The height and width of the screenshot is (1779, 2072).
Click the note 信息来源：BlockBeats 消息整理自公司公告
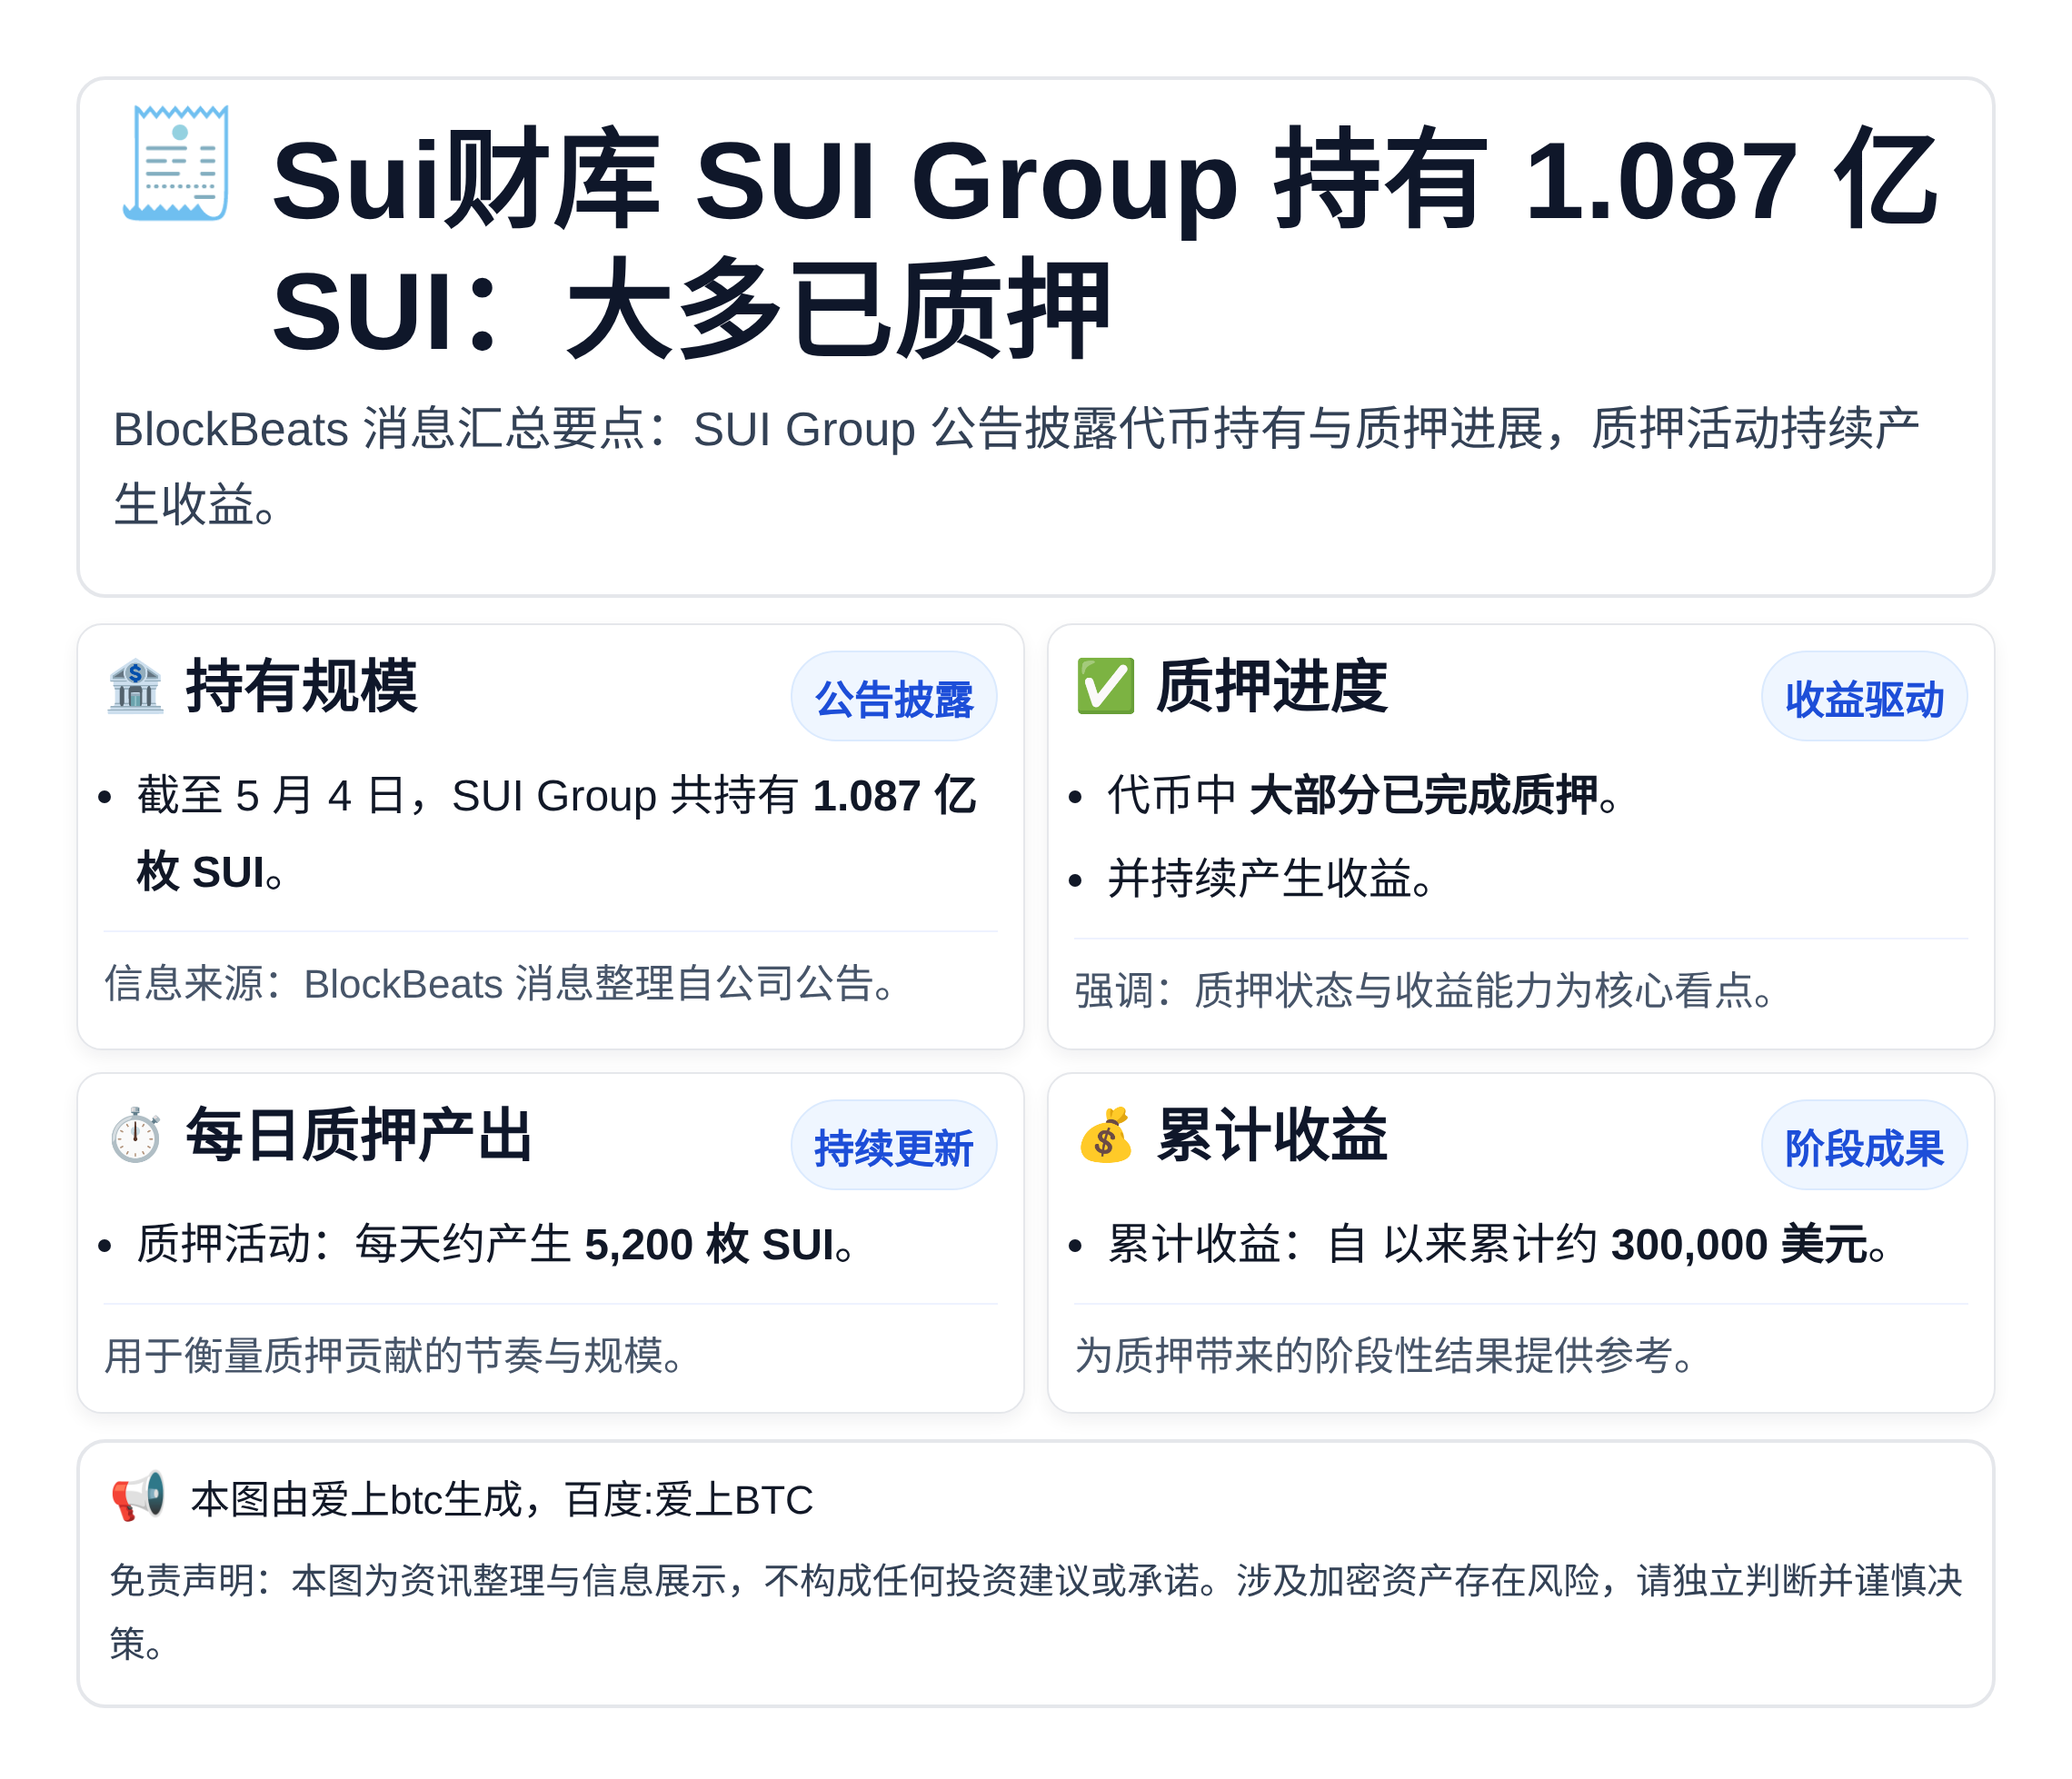500,983
